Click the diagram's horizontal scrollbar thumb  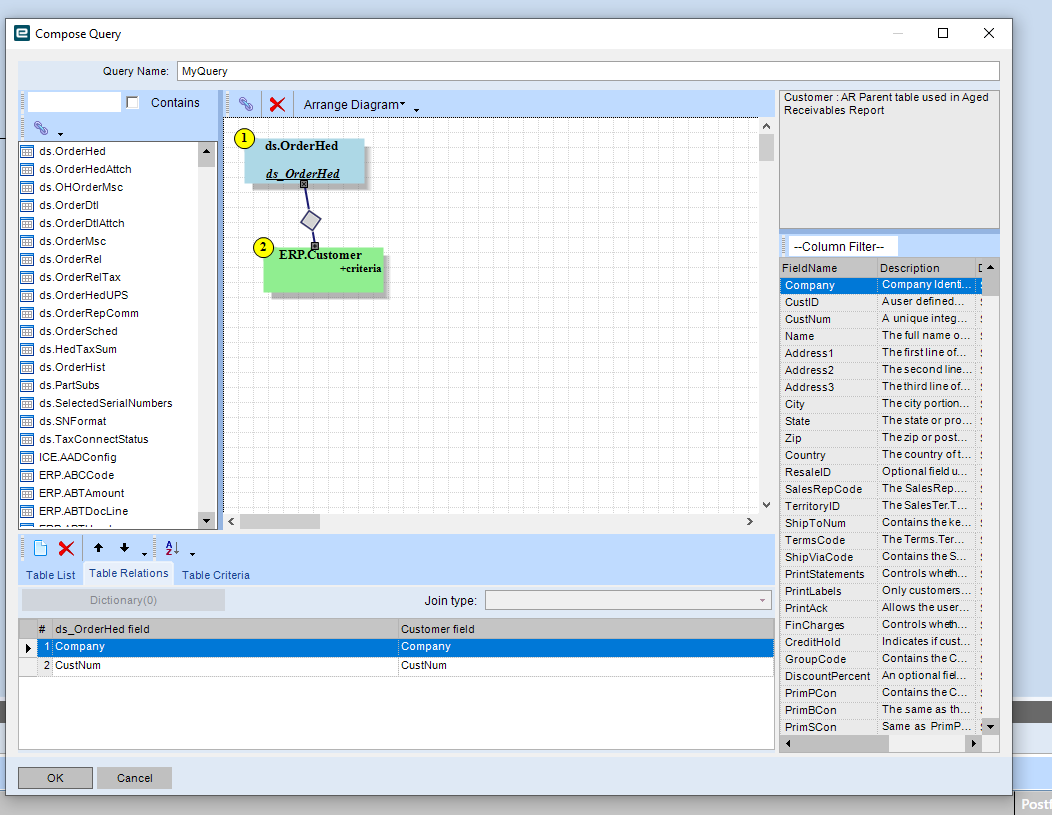pos(279,522)
